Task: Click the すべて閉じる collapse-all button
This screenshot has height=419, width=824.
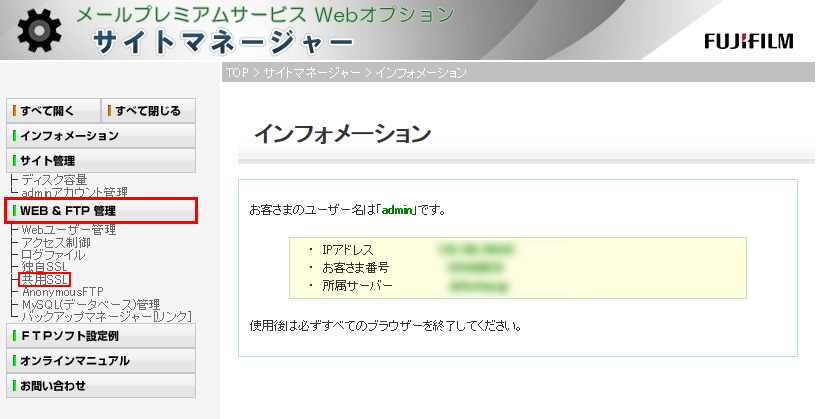Action: (x=148, y=110)
